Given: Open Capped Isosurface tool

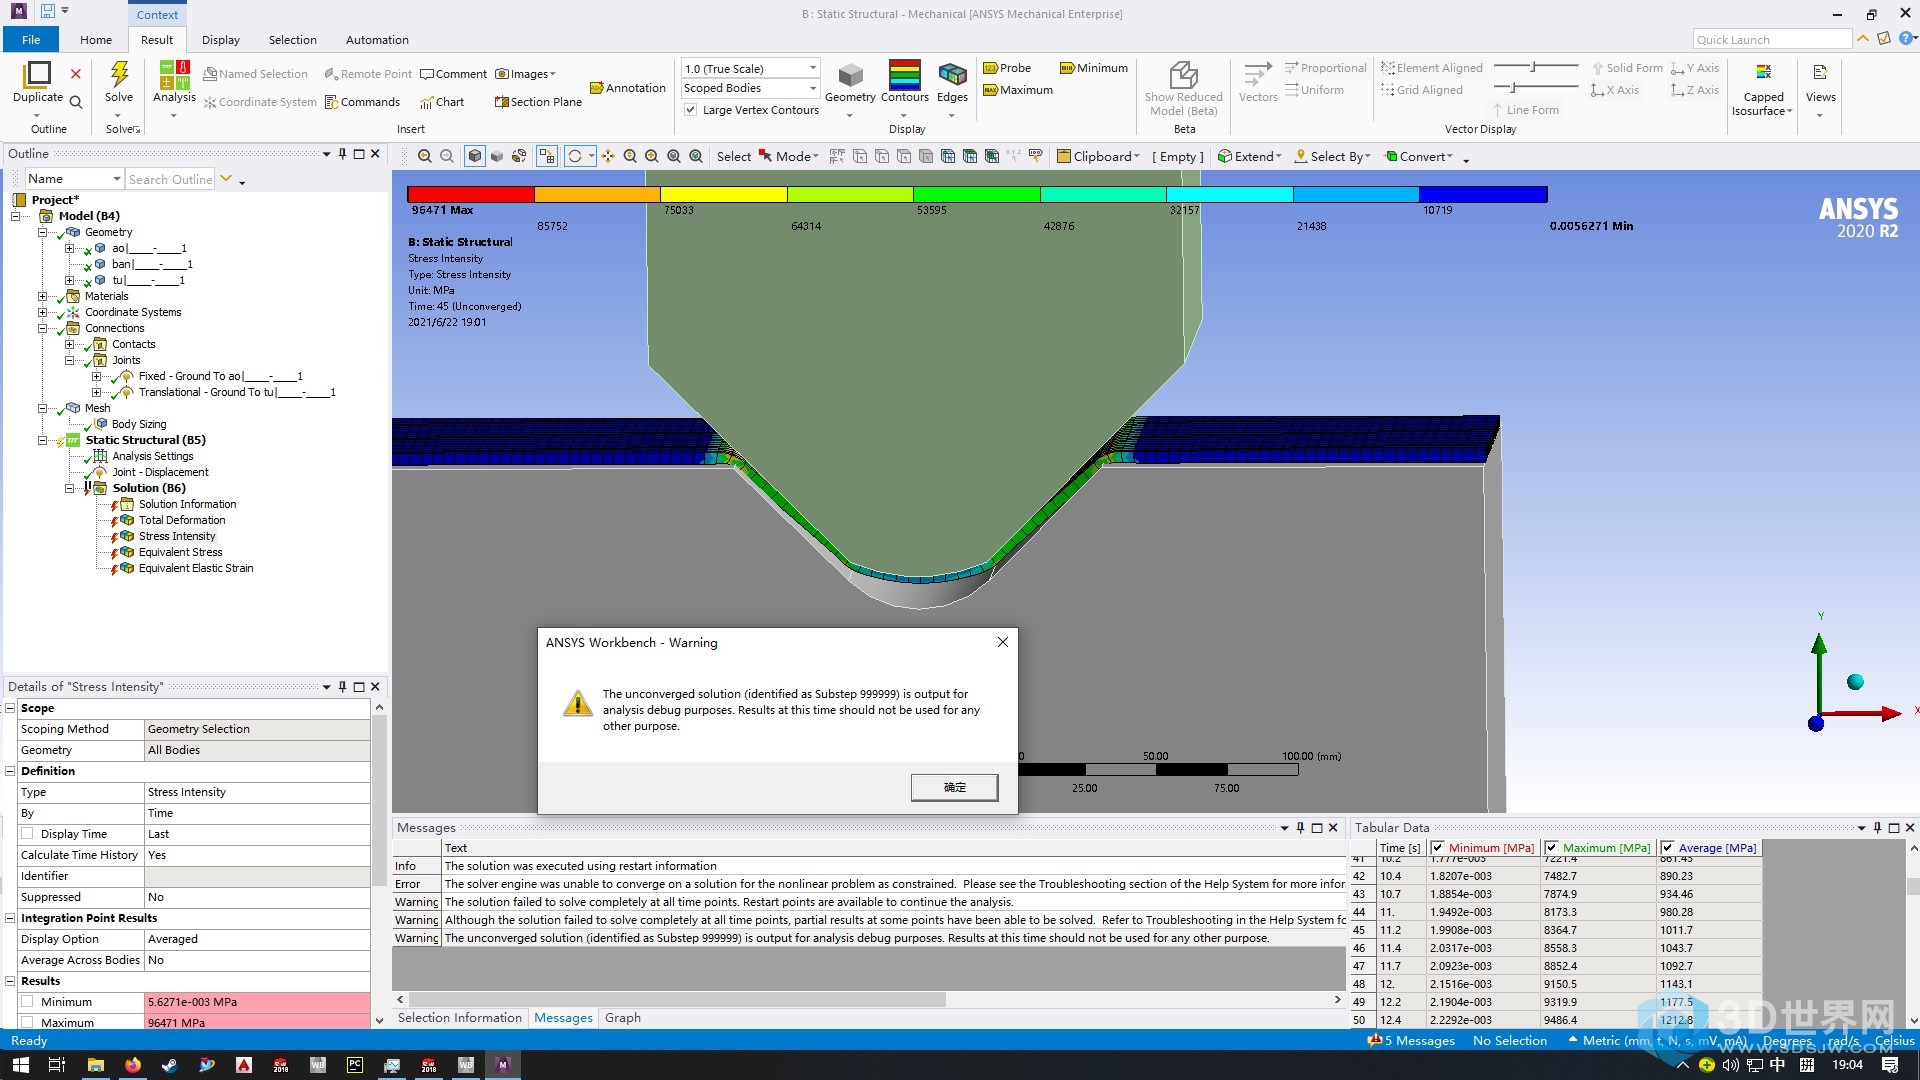Looking at the screenshot, I should click(x=1763, y=89).
